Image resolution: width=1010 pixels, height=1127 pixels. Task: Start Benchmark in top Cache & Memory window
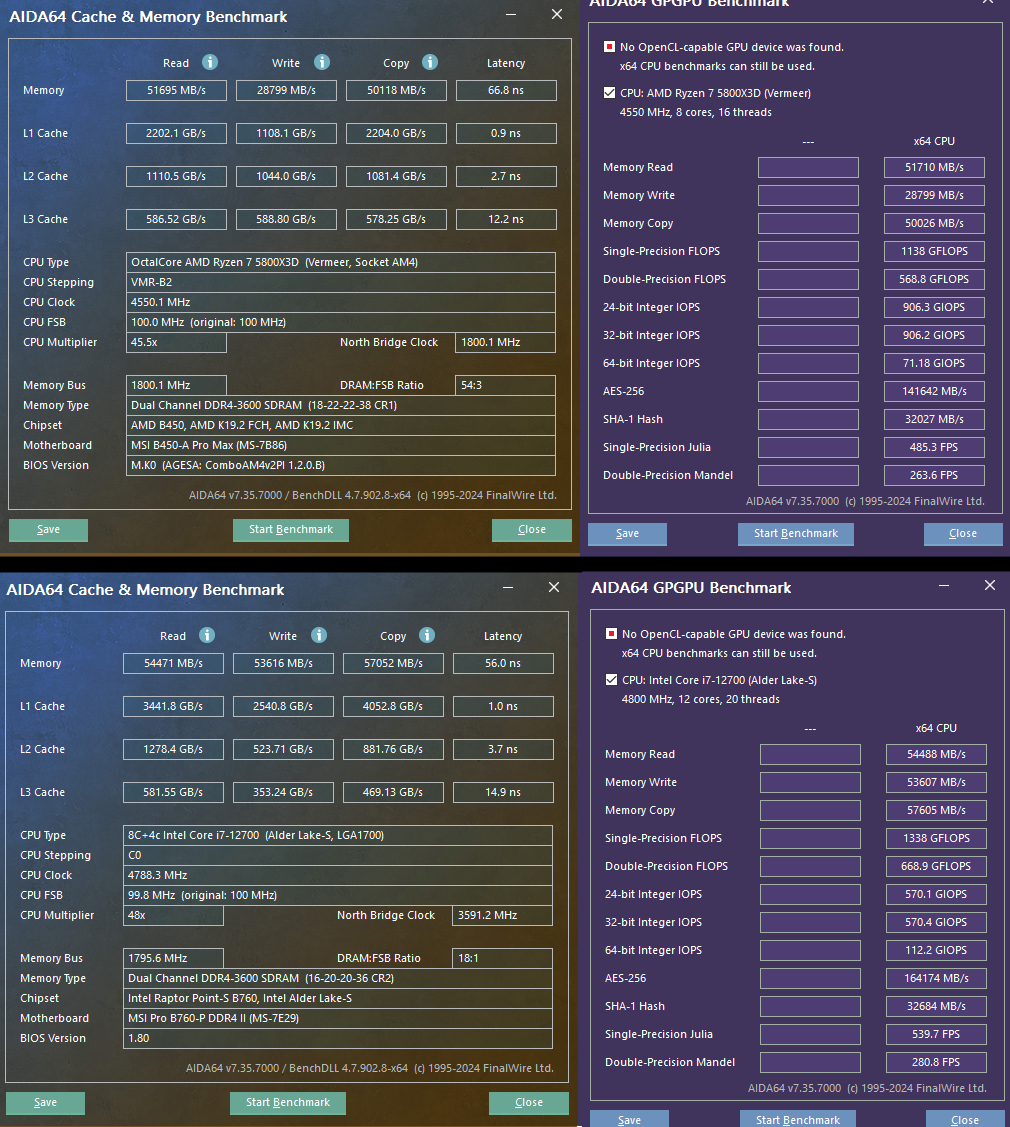(291, 530)
